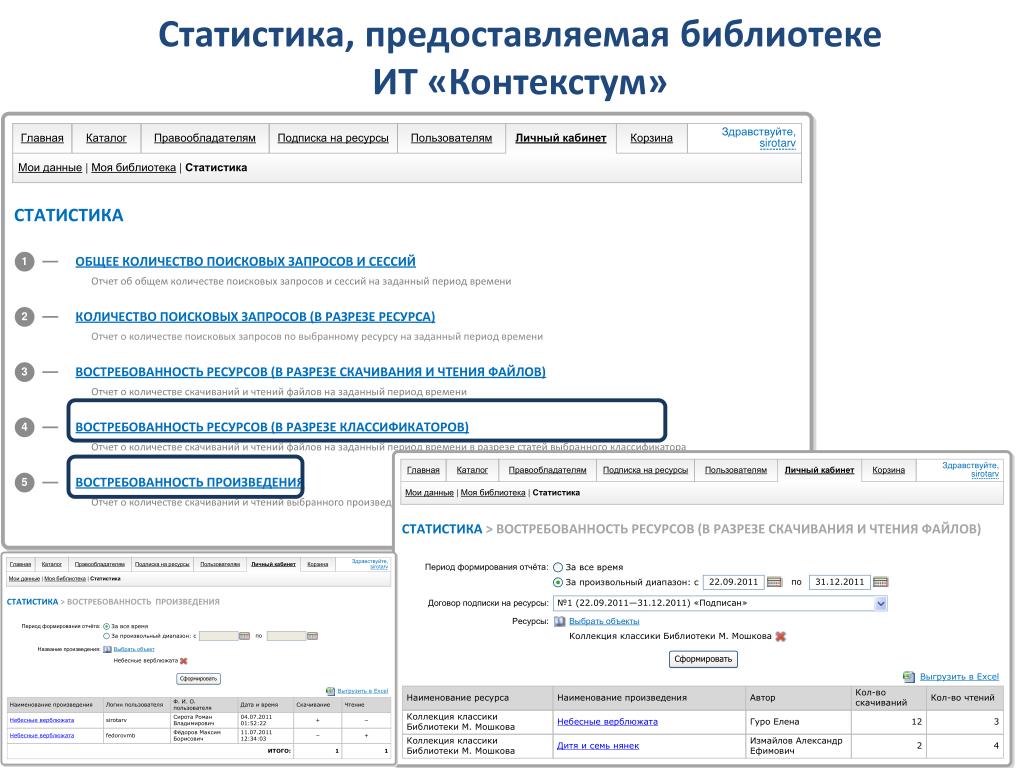
Task: Click the start date field showing 22.09.2011
Action: click(x=733, y=582)
